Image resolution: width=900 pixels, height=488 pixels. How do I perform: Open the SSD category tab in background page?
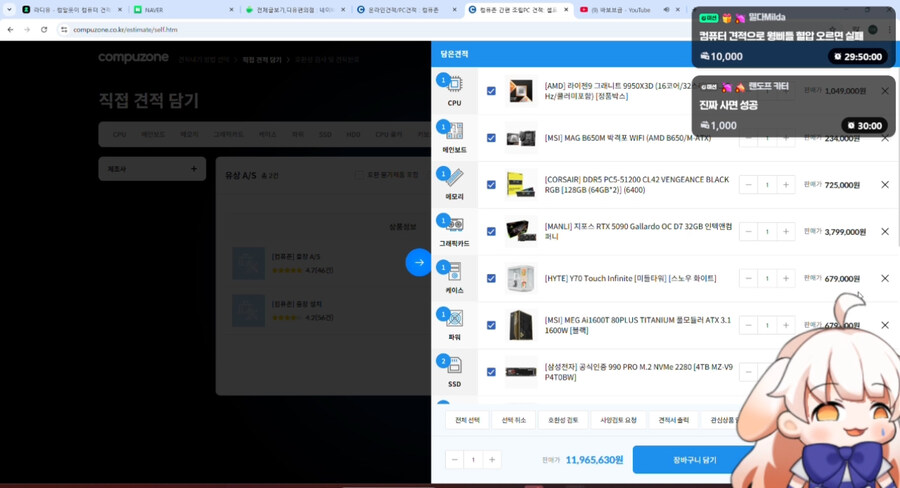pos(325,134)
